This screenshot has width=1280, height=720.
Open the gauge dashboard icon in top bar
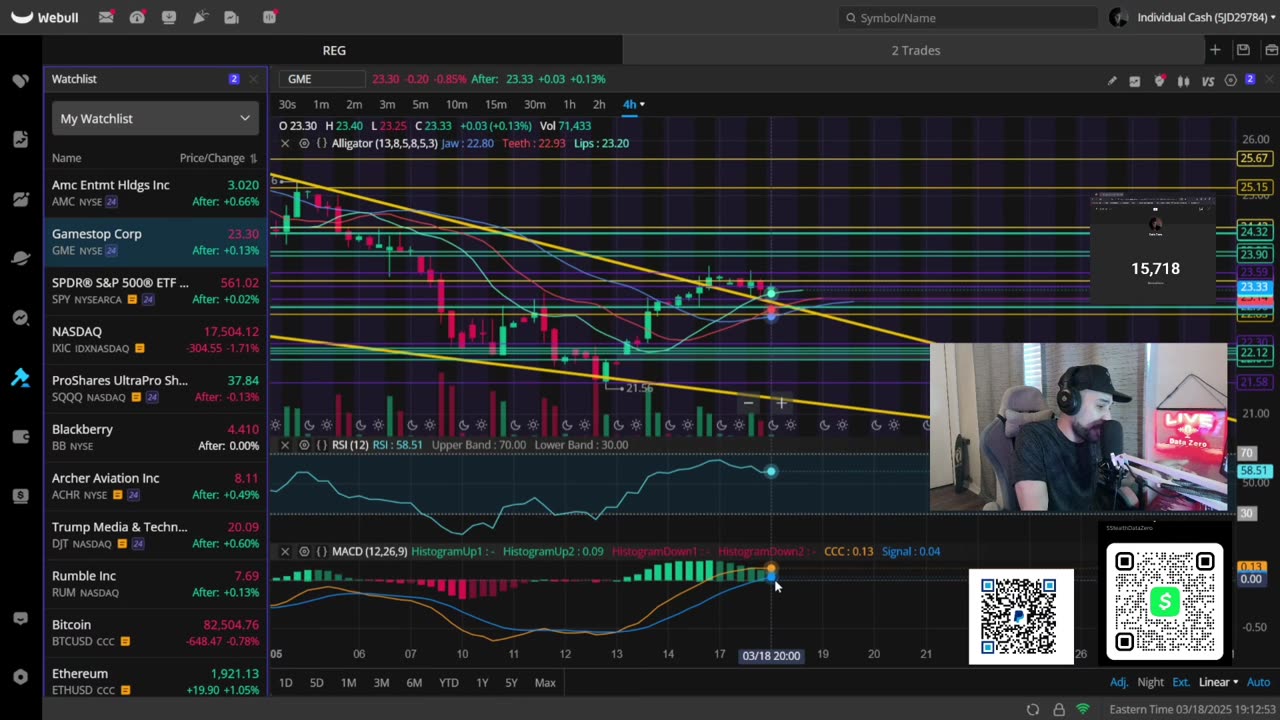point(137,17)
